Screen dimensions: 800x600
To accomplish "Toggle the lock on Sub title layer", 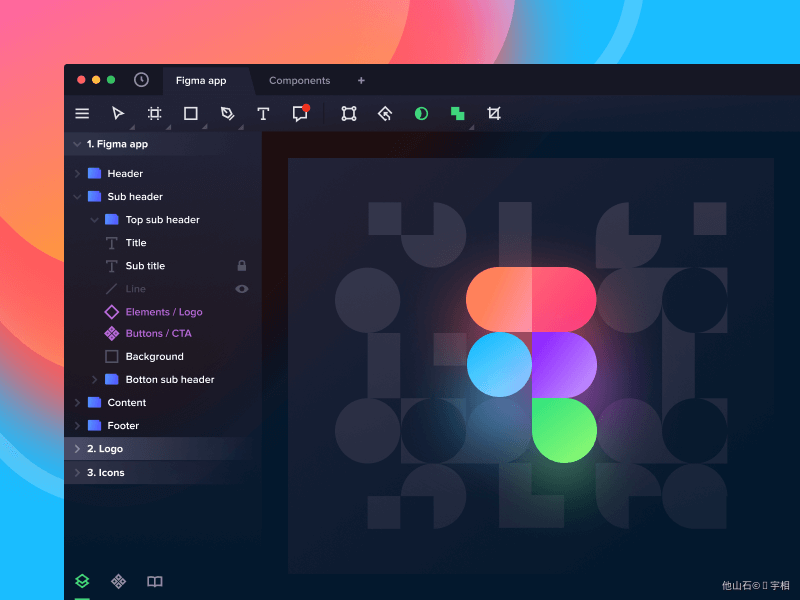I will pos(242,265).
